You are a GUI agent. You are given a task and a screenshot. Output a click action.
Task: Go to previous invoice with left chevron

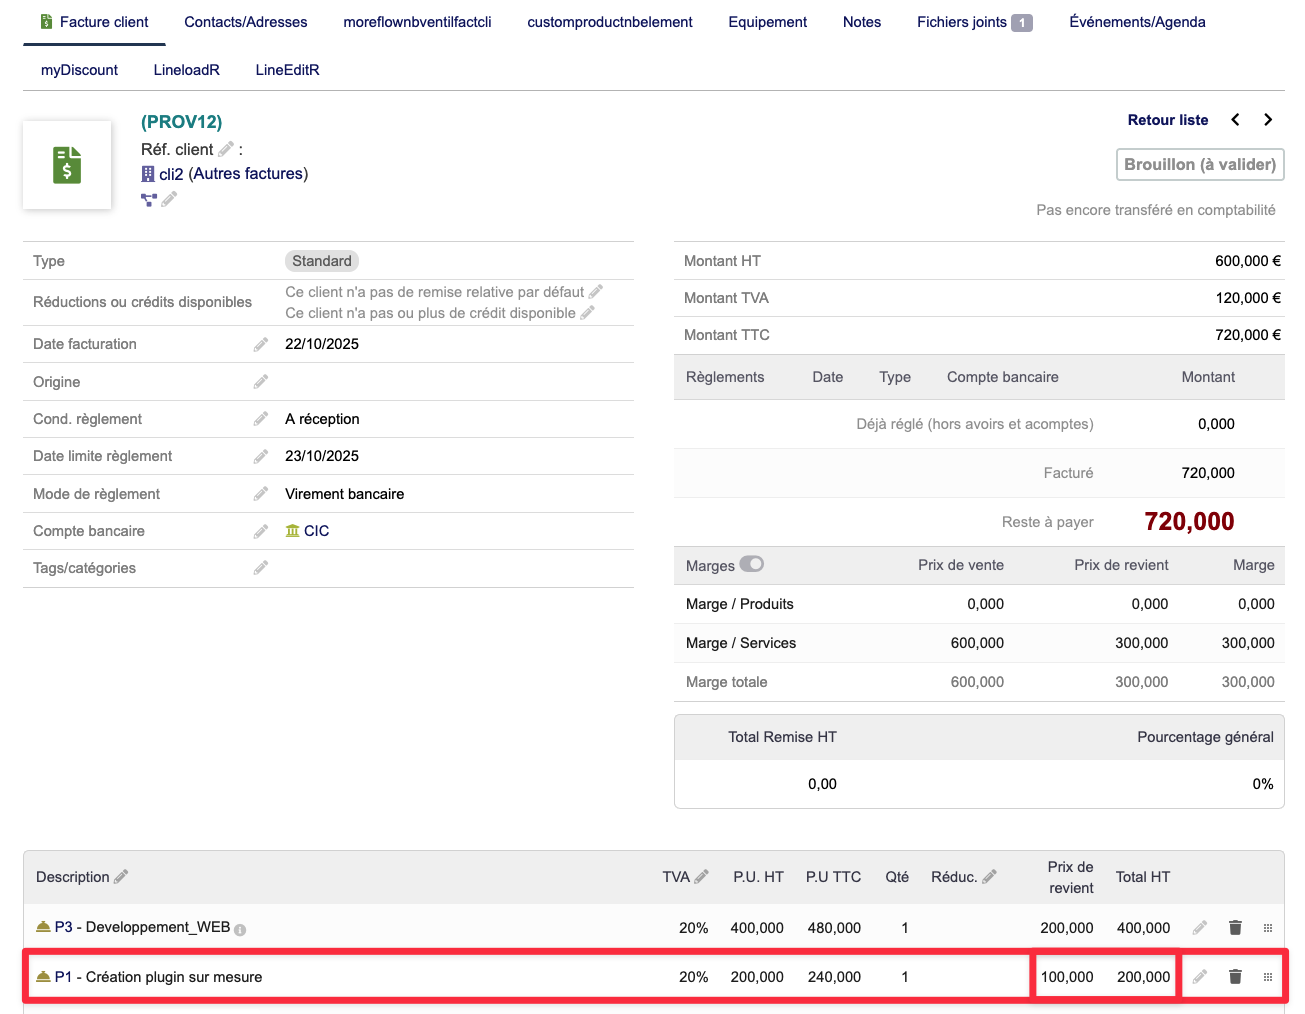click(1236, 120)
